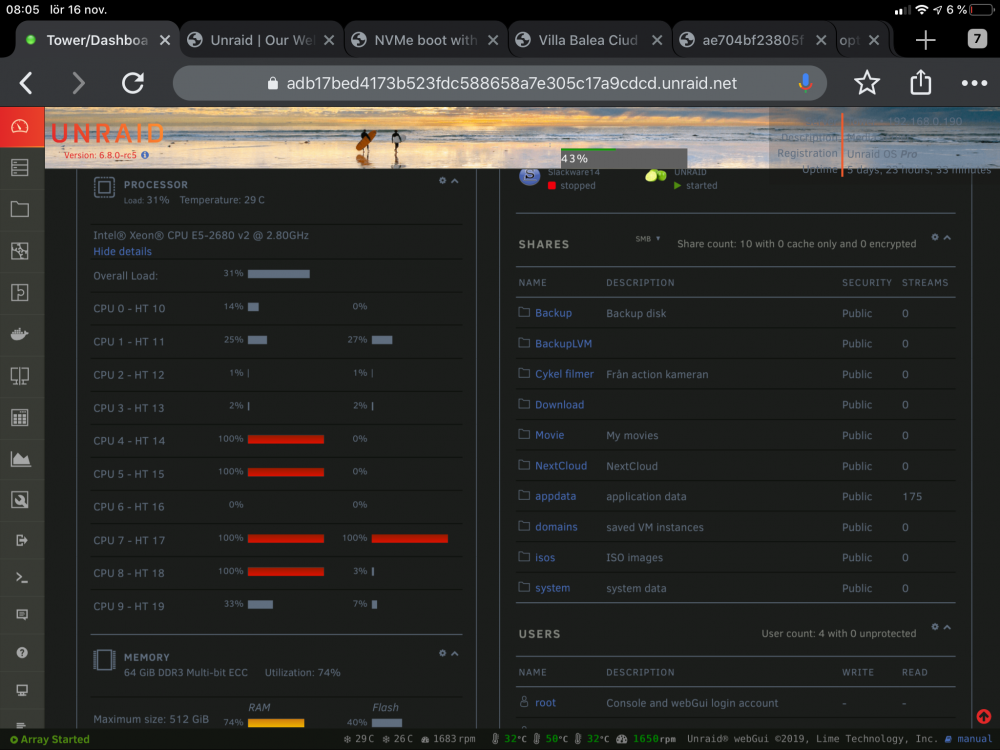Viewport: 1000px width, 750px height.
Task: Click the Array Started status text
Action: [55, 740]
